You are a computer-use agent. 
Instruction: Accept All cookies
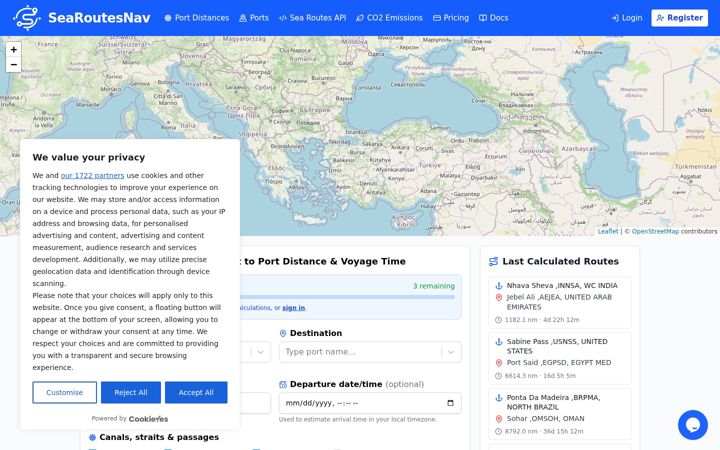point(196,393)
